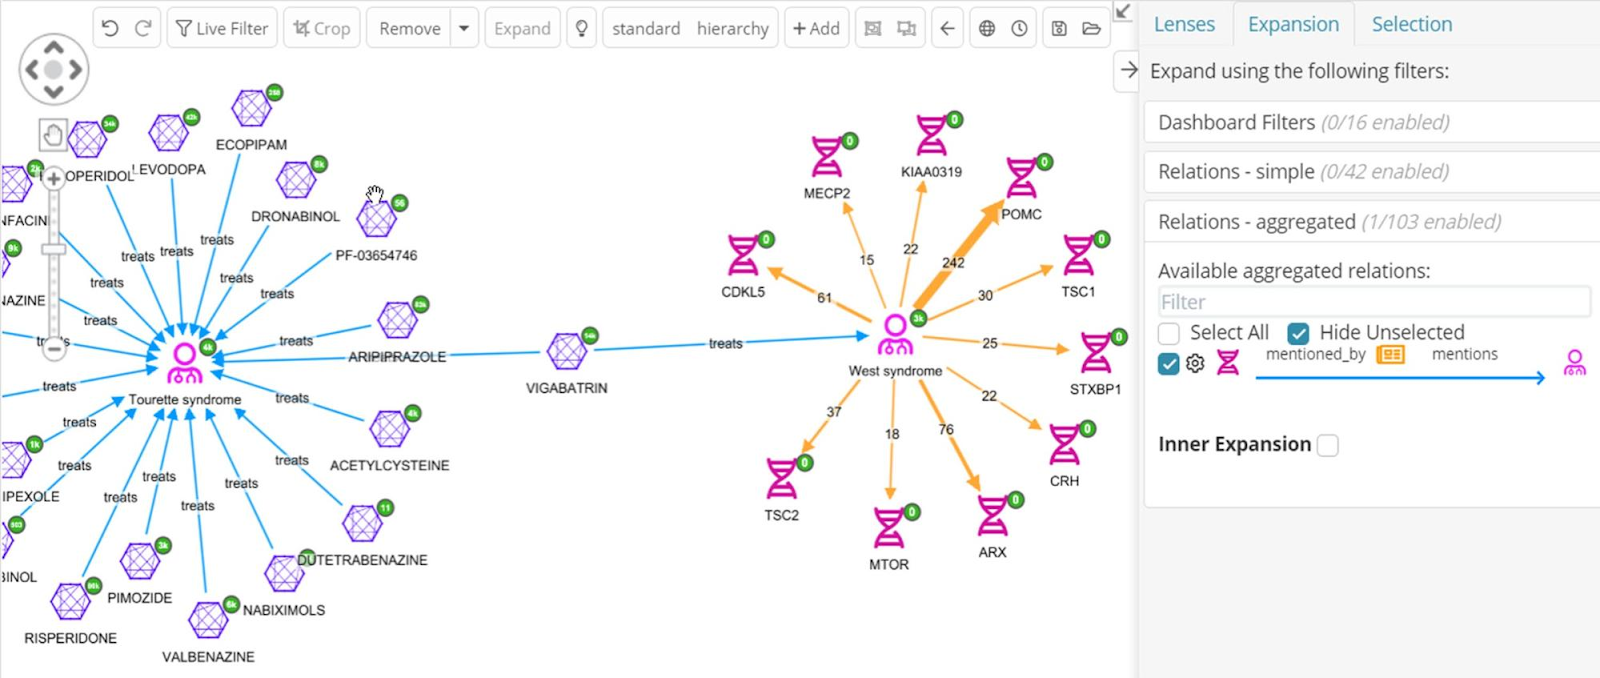Image resolution: width=1600 pixels, height=678 pixels.
Task: Click the undo arrow icon
Action: pyautogui.click(x=110, y=28)
